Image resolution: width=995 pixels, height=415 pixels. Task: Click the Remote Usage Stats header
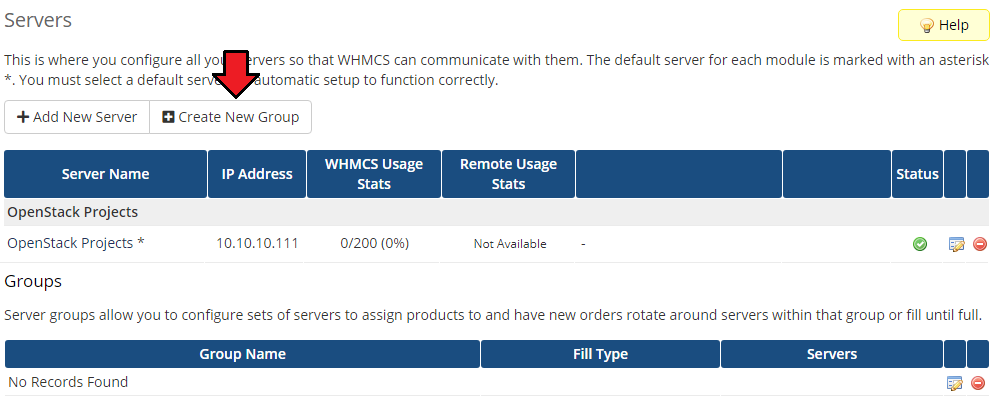point(508,174)
